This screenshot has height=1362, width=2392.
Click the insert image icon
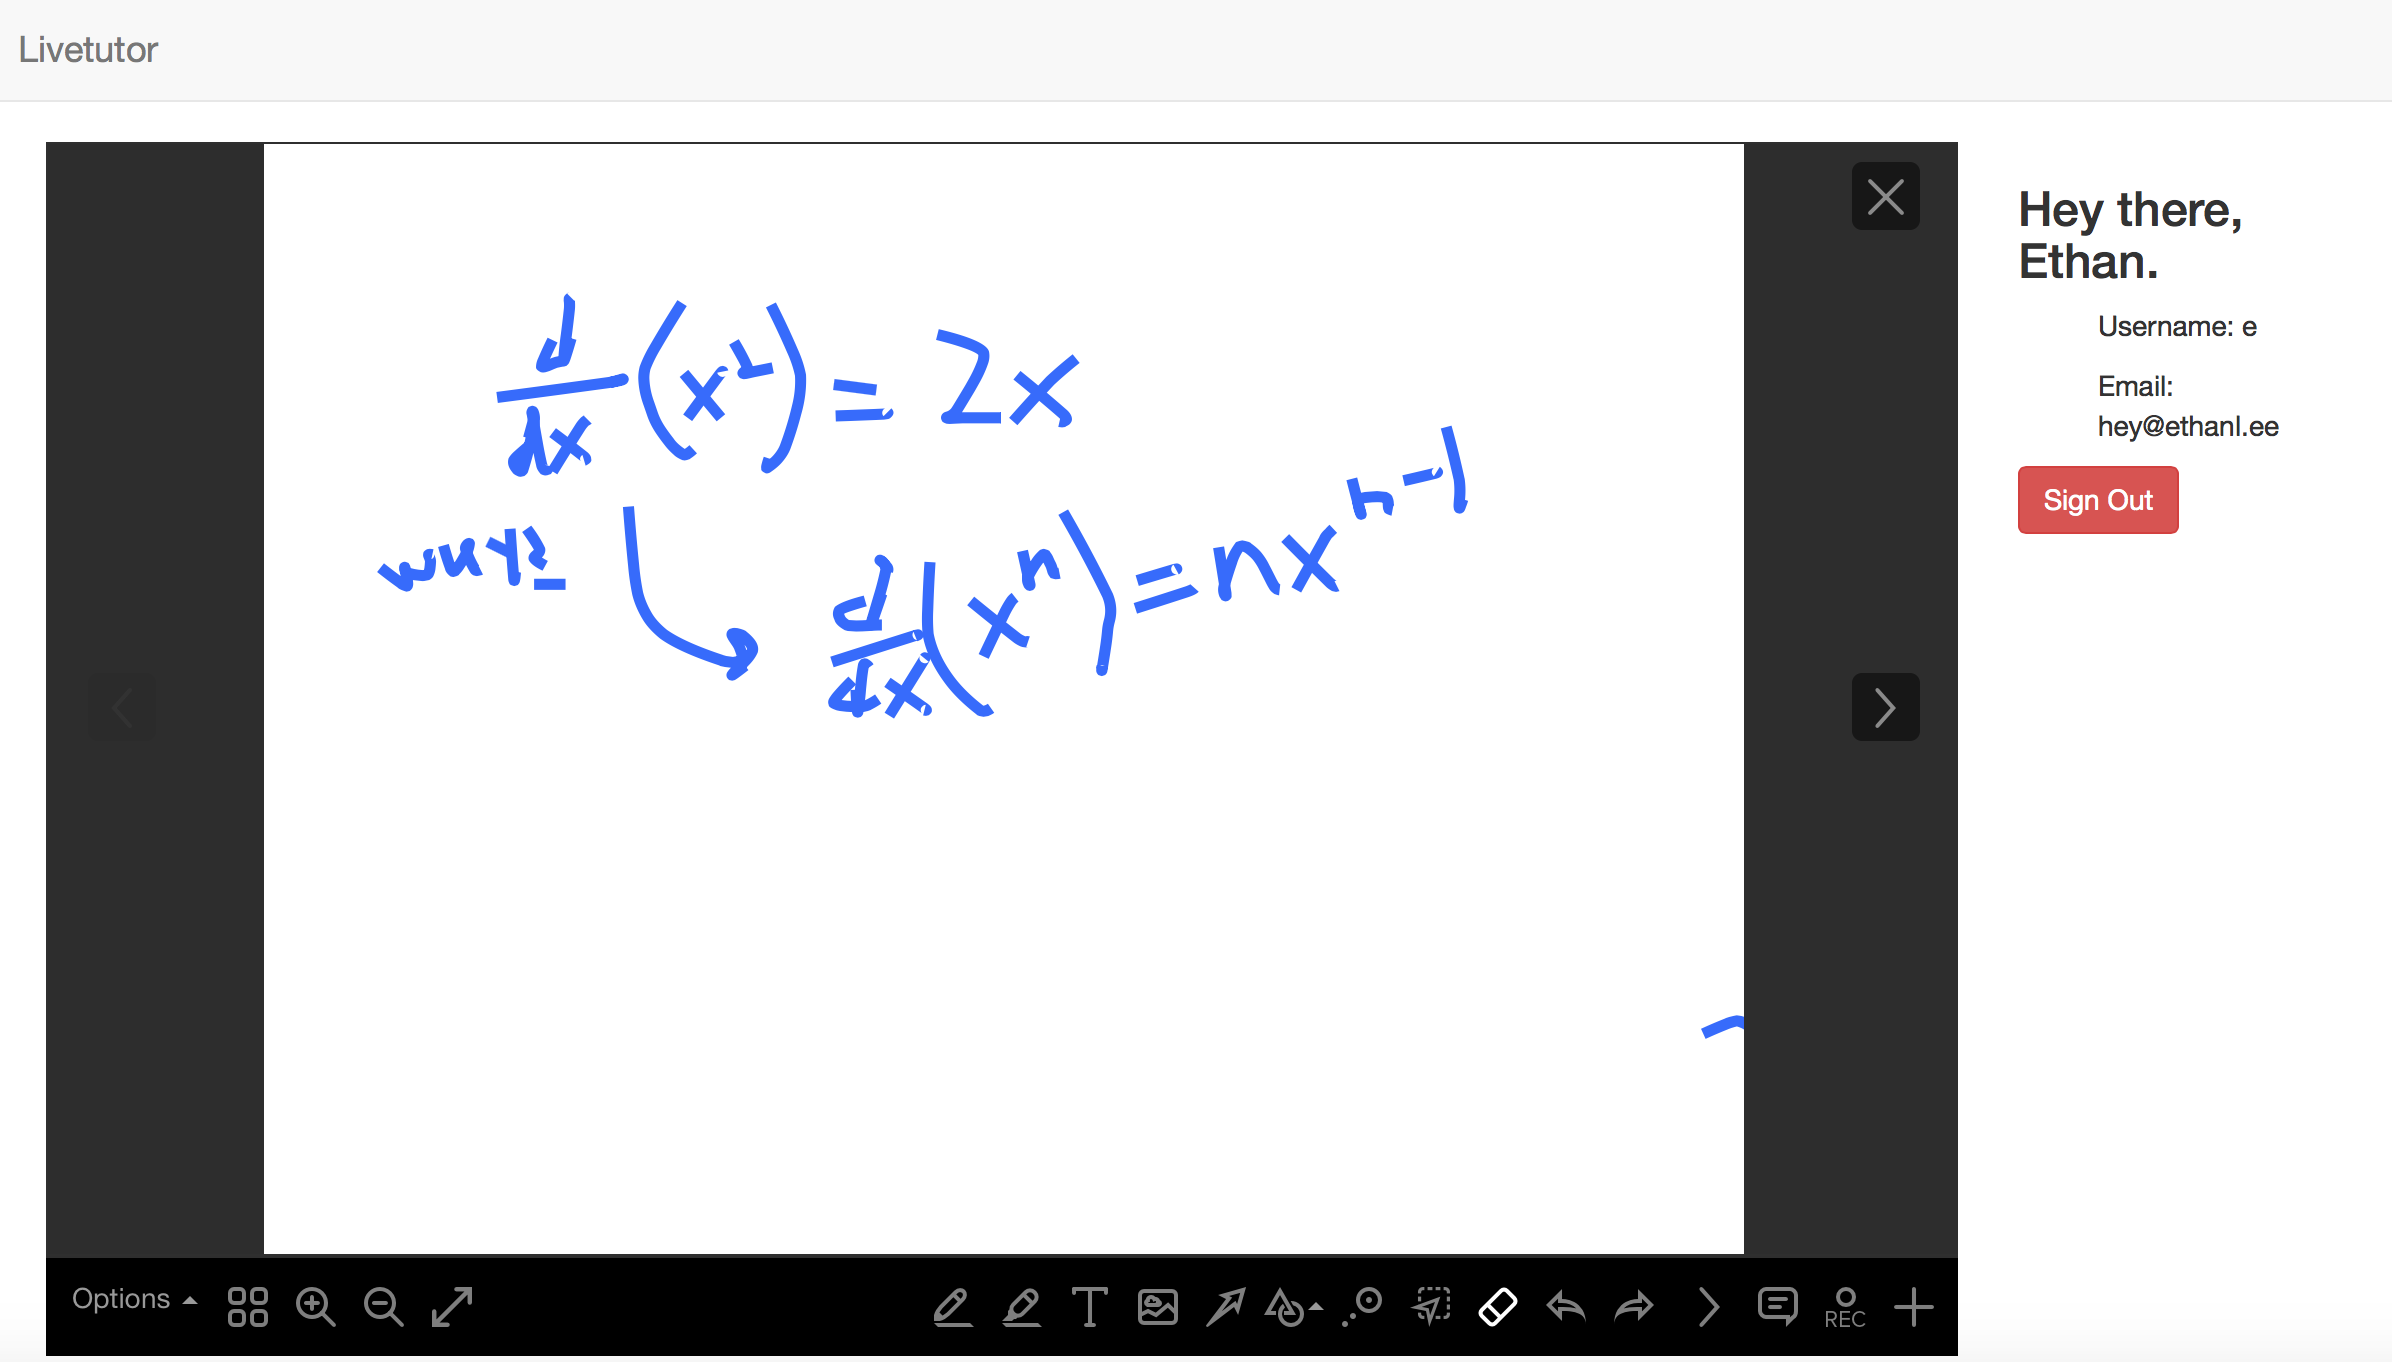(1157, 1306)
